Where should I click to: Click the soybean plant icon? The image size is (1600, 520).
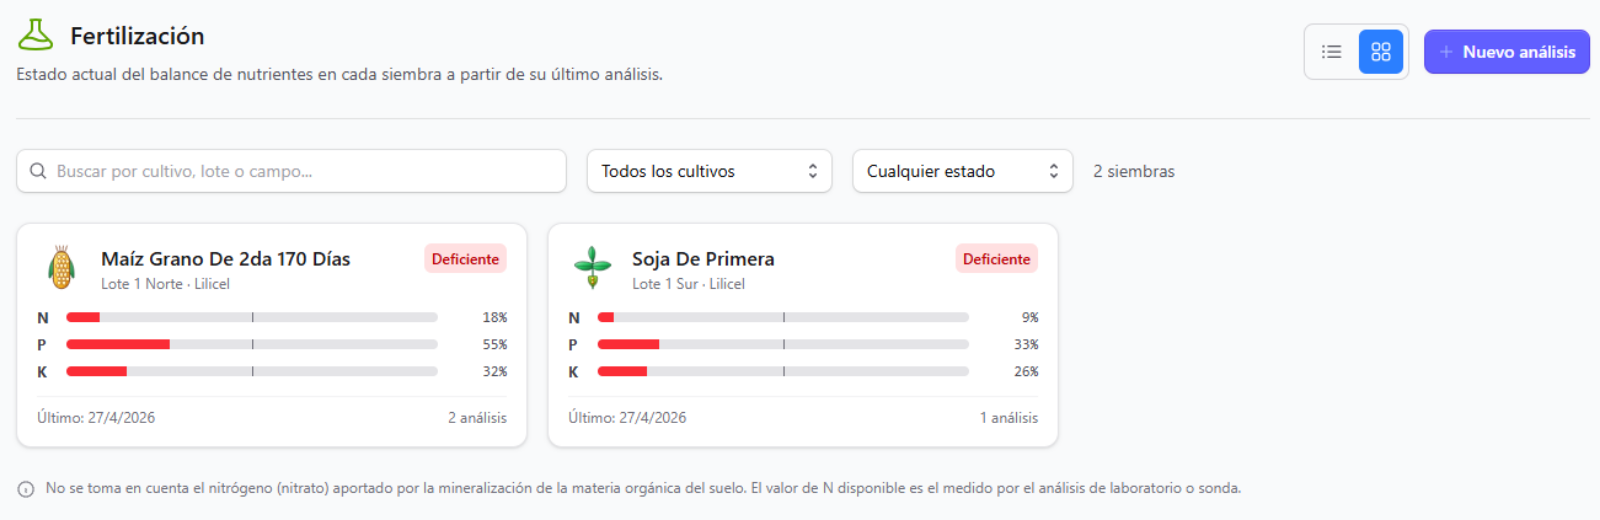[x=593, y=267]
